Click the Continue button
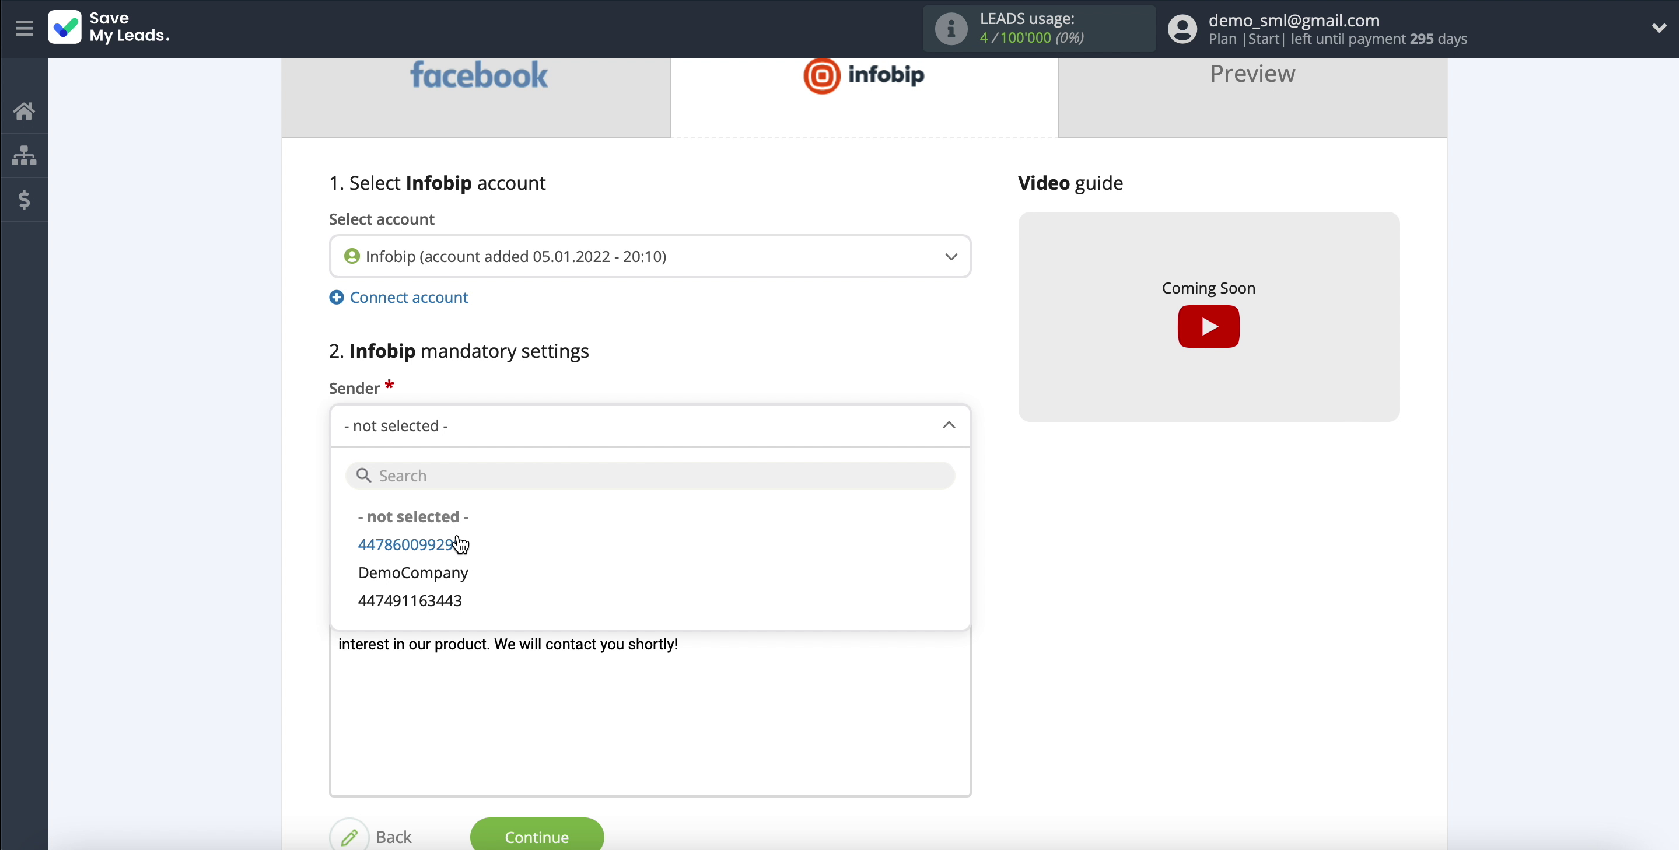The image size is (1679, 850). click(537, 836)
